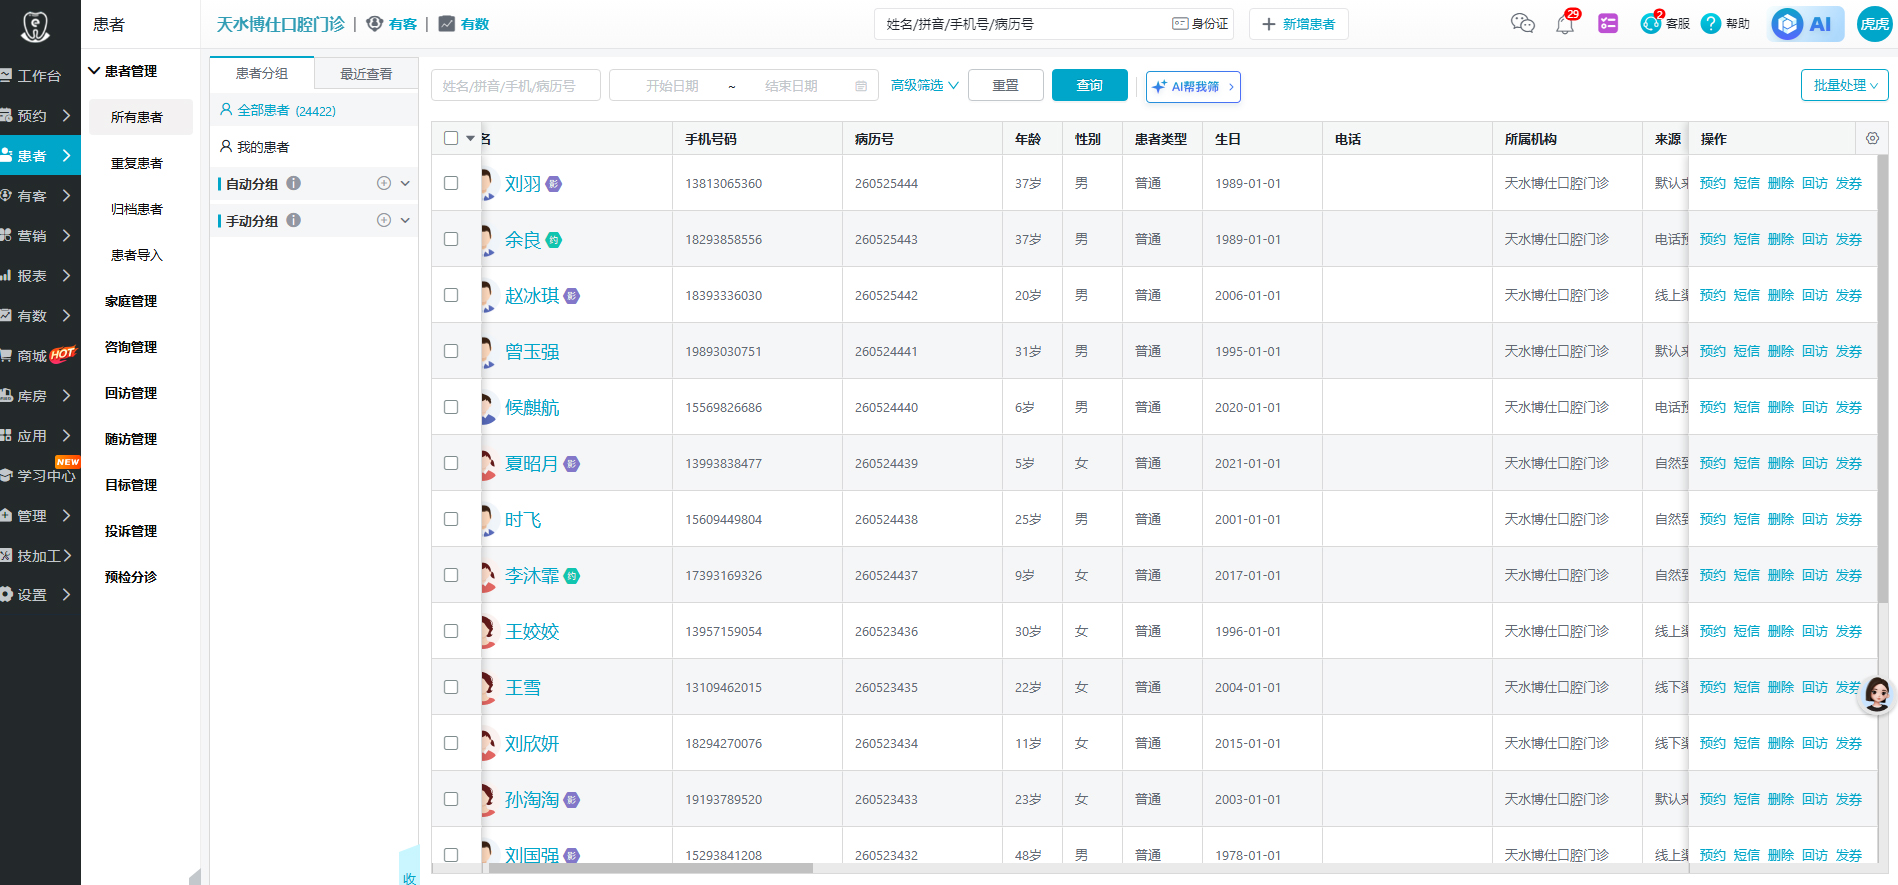The width and height of the screenshot is (1898, 885).
Task: Open 重复患者 in submenu
Action: [x=137, y=163]
